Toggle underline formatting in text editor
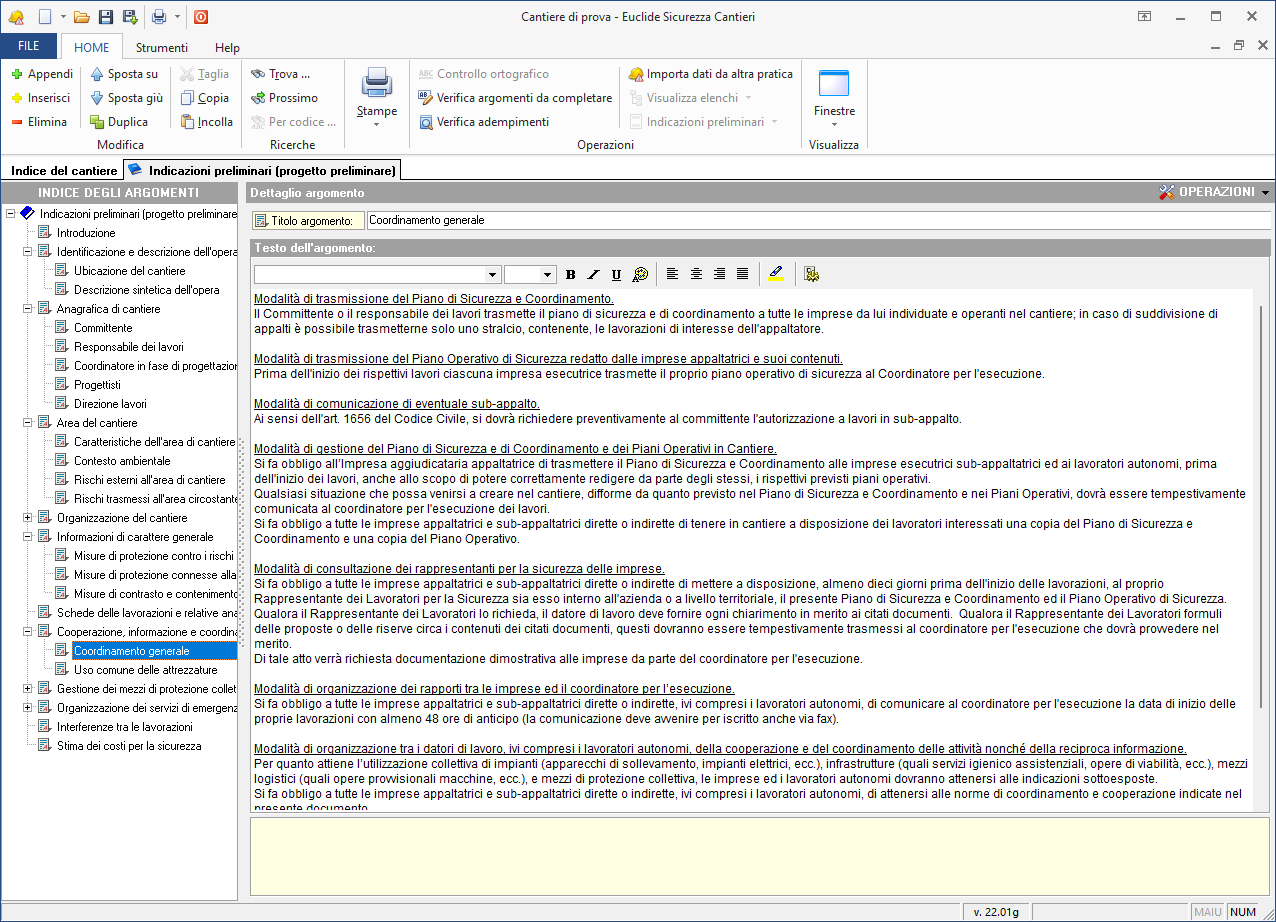This screenshot has height=922, width=1276. pyautogui.click(x=616, y=274)
